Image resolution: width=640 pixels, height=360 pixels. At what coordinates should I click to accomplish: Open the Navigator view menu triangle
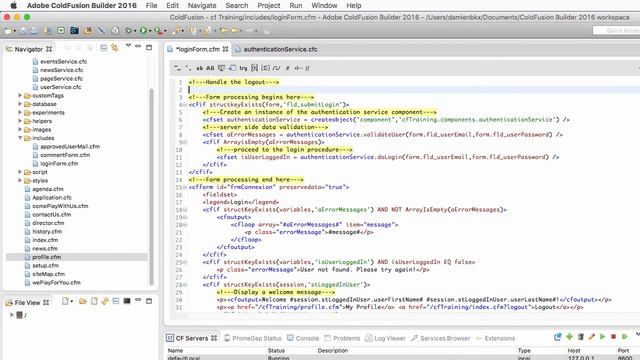coord(128,46)
